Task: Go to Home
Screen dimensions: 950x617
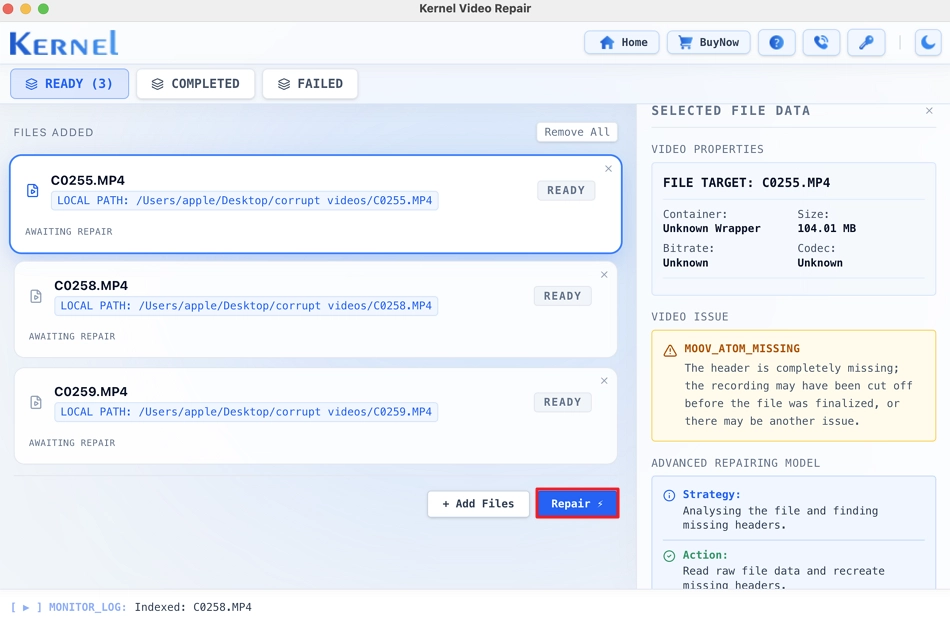Action: click(622, 42)
